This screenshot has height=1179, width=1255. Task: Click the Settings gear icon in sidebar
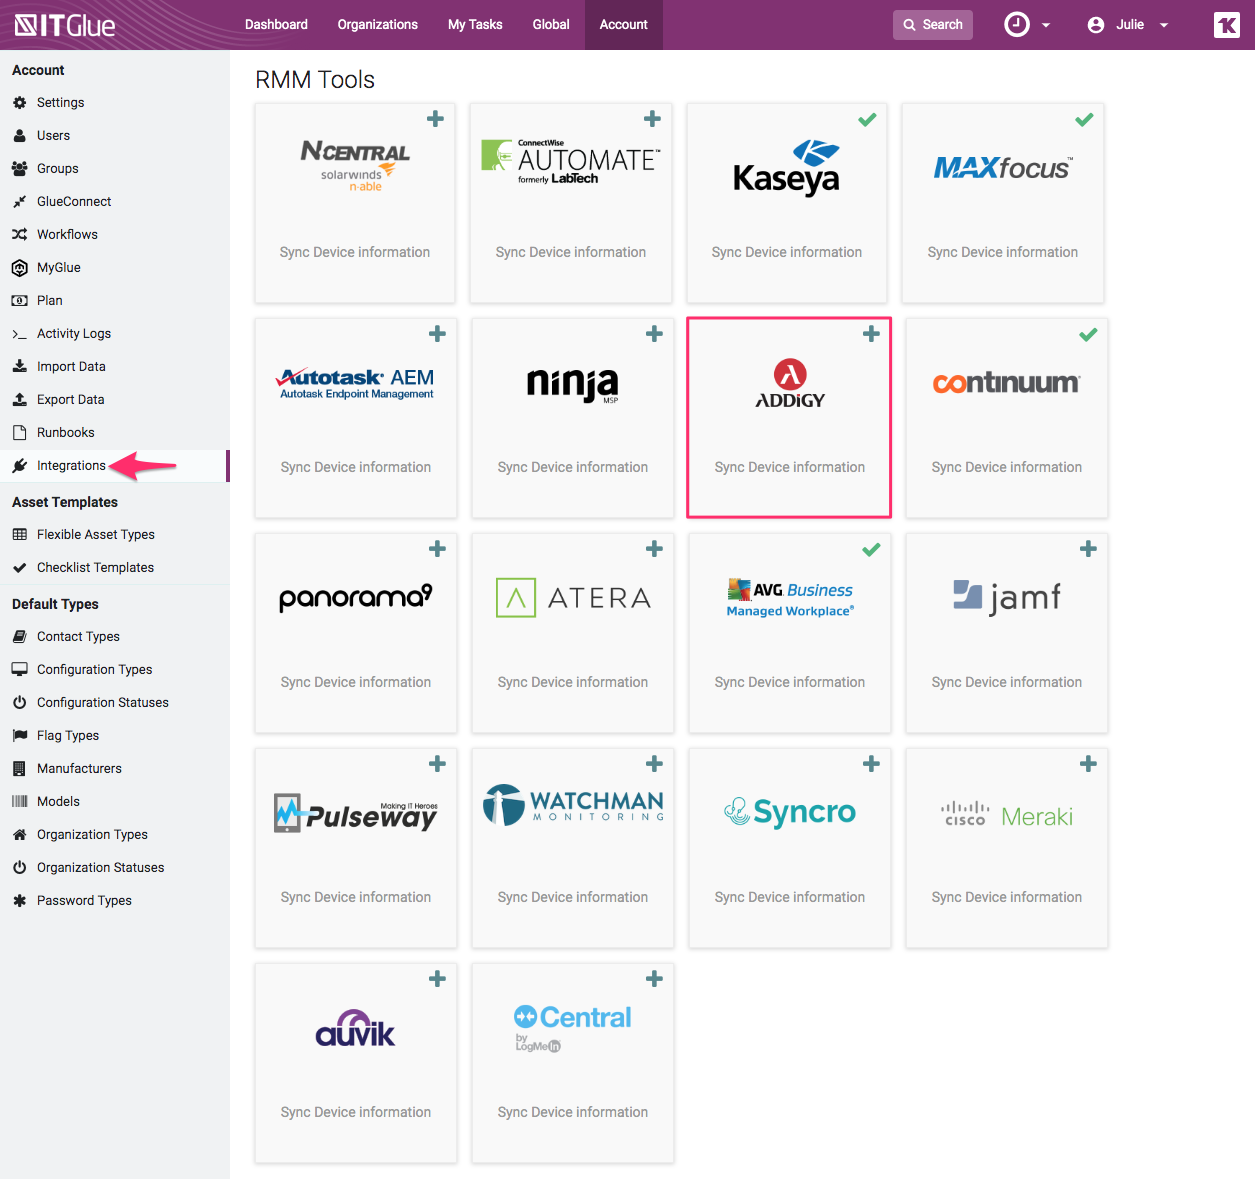[19, 103]
